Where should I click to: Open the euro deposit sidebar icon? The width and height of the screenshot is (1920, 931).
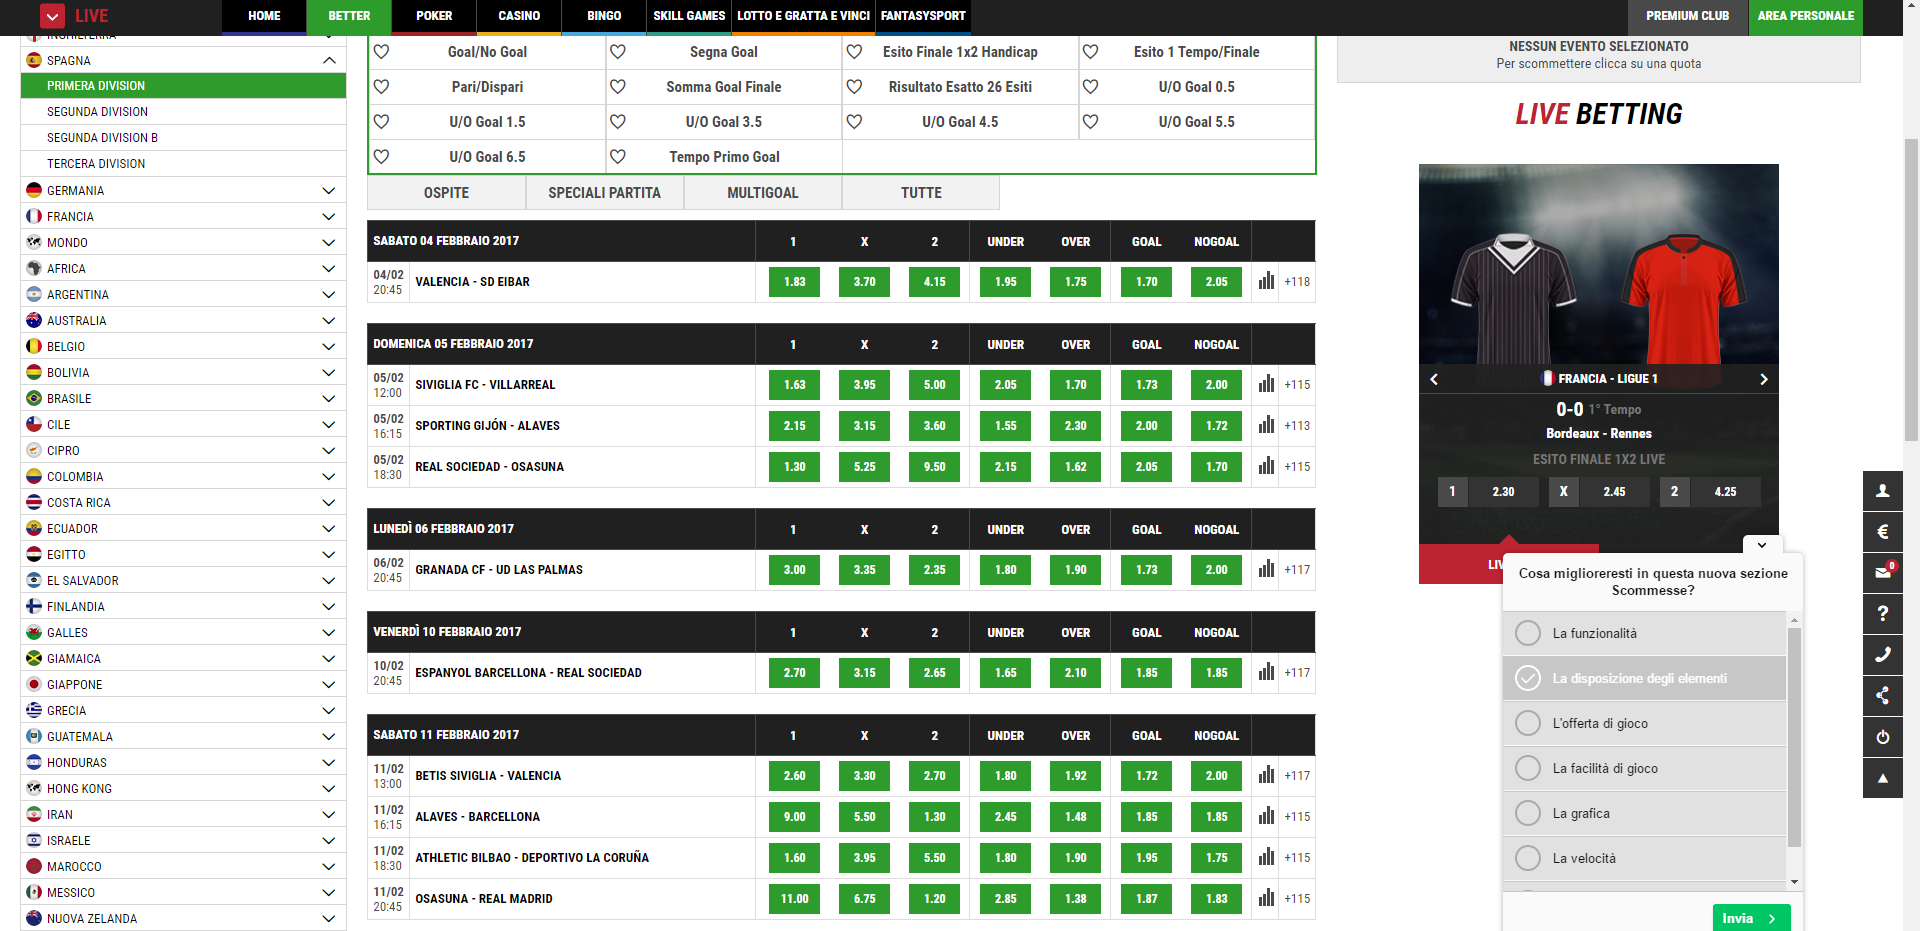click(1882, 532)
